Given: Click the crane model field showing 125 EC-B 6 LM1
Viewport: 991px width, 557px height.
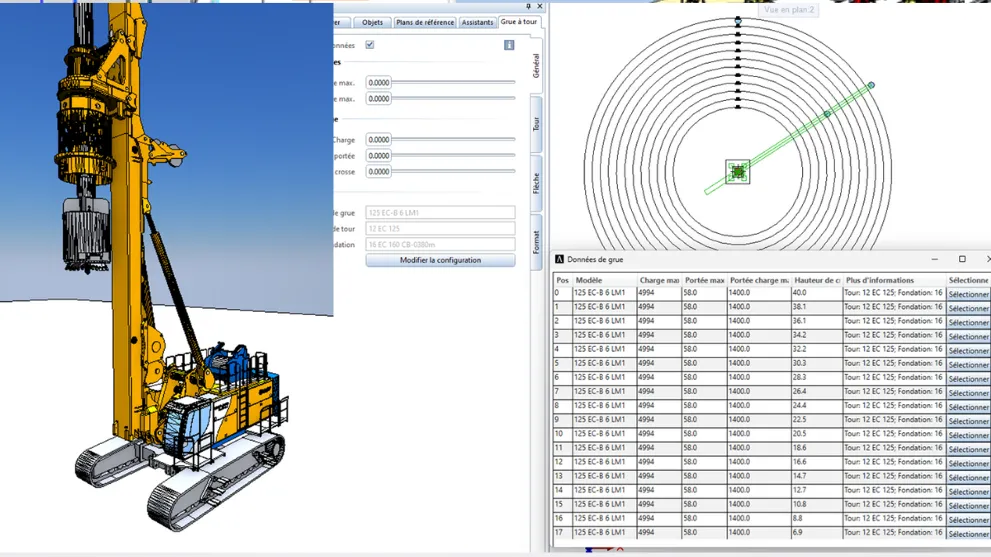Looking at the screenshot, I should coord(440,213).
